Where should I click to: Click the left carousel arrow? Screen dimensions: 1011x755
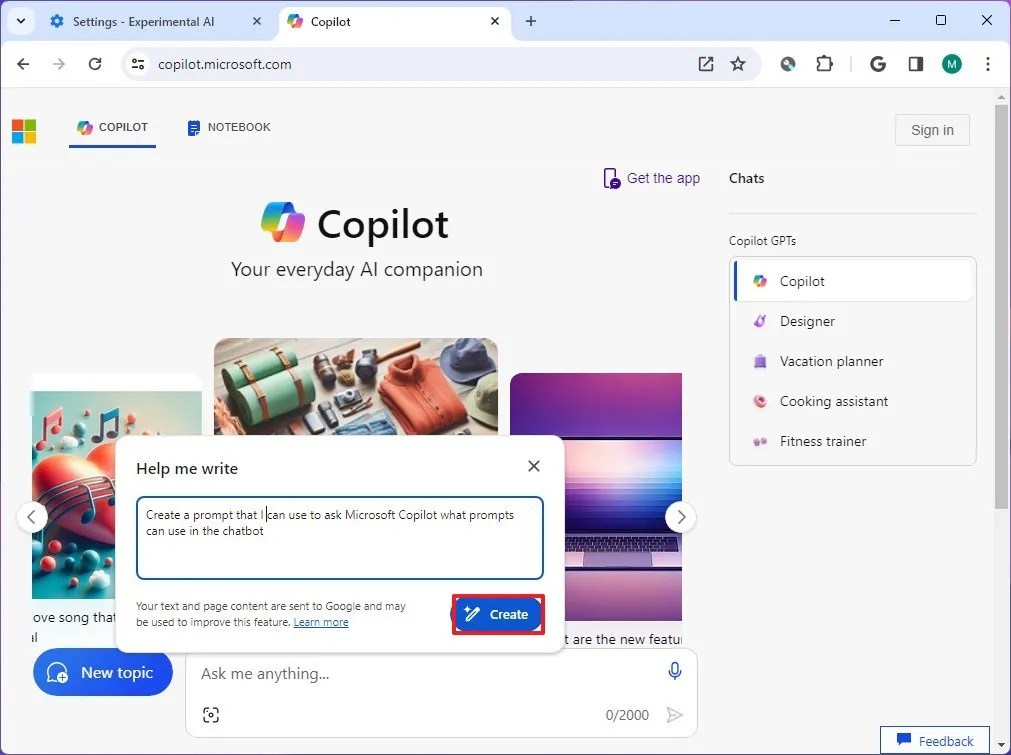pos(33,517)
